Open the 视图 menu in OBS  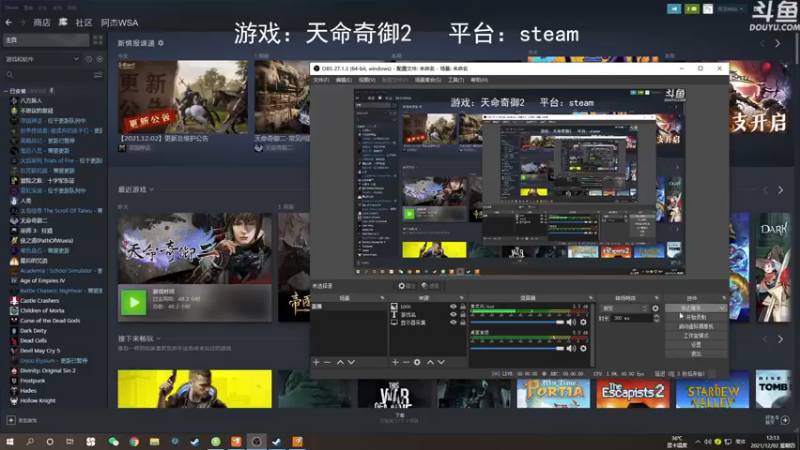367,80
